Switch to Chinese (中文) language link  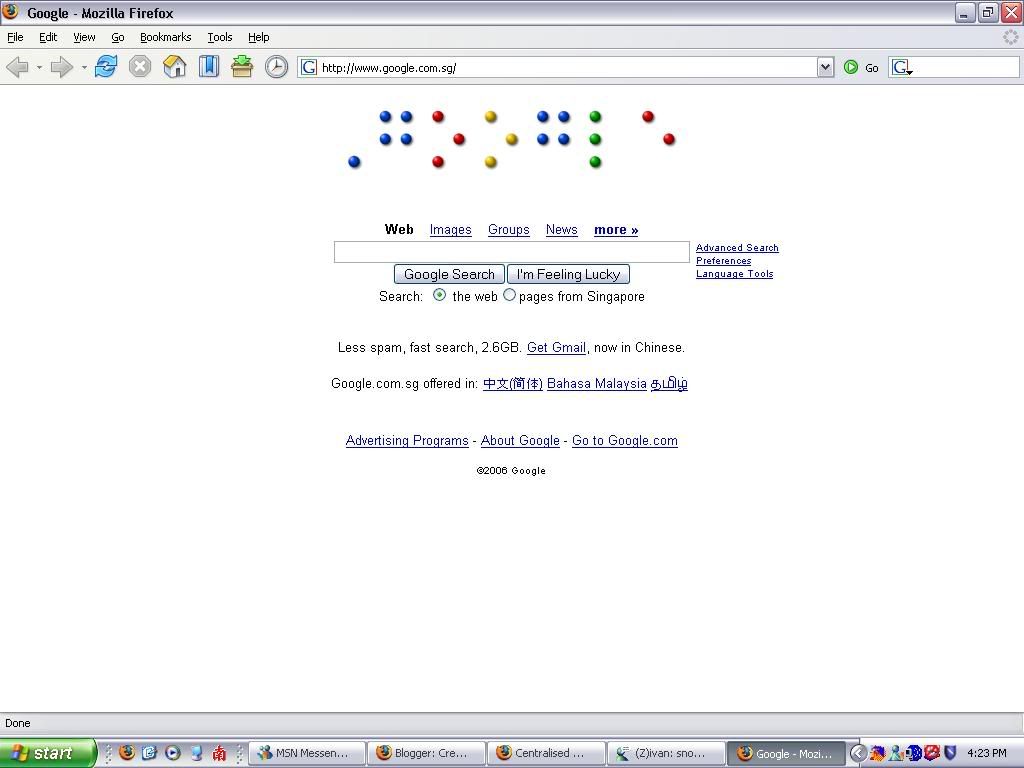pyautogui.click(x=513, y=383)
